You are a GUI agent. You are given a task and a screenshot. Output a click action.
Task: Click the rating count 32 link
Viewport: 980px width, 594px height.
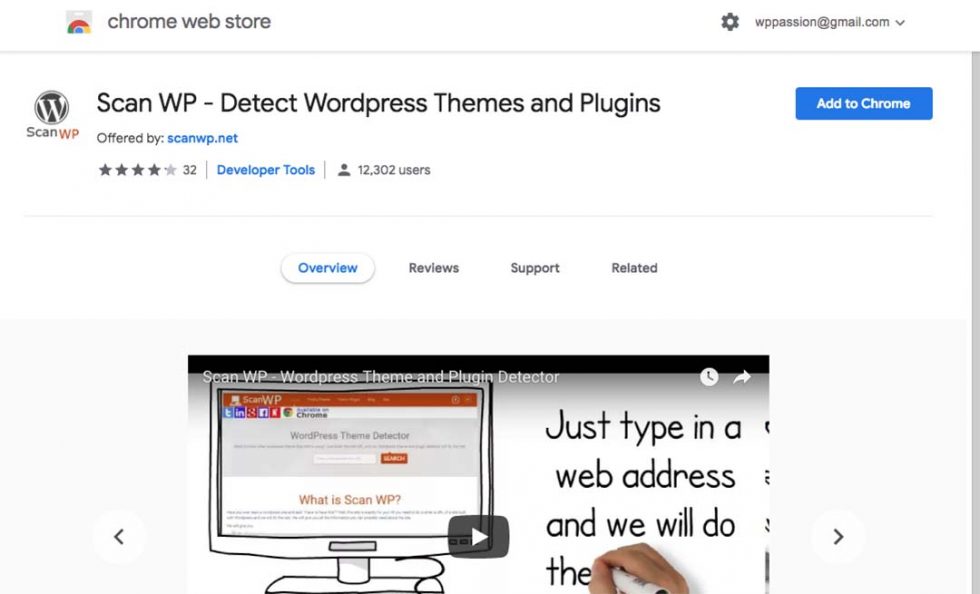189,170
